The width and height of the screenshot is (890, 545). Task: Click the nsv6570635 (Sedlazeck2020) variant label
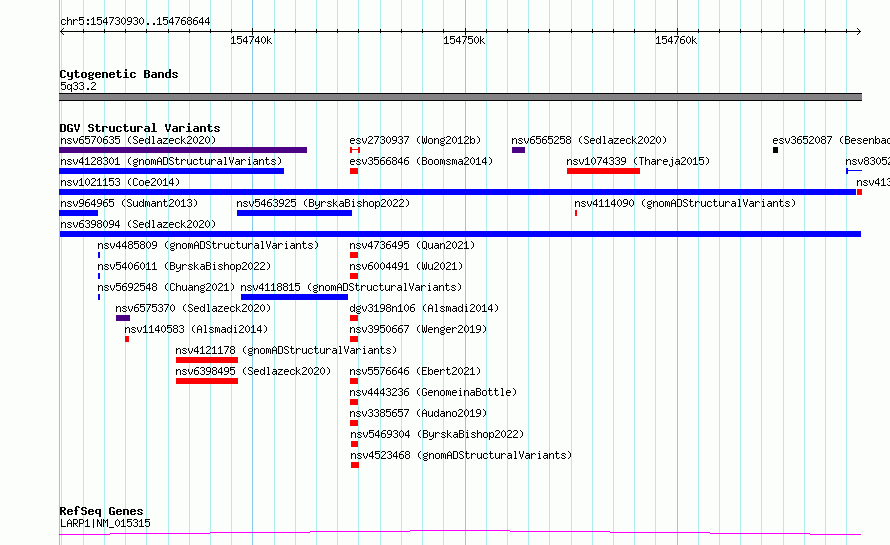[x=138, y=140]
